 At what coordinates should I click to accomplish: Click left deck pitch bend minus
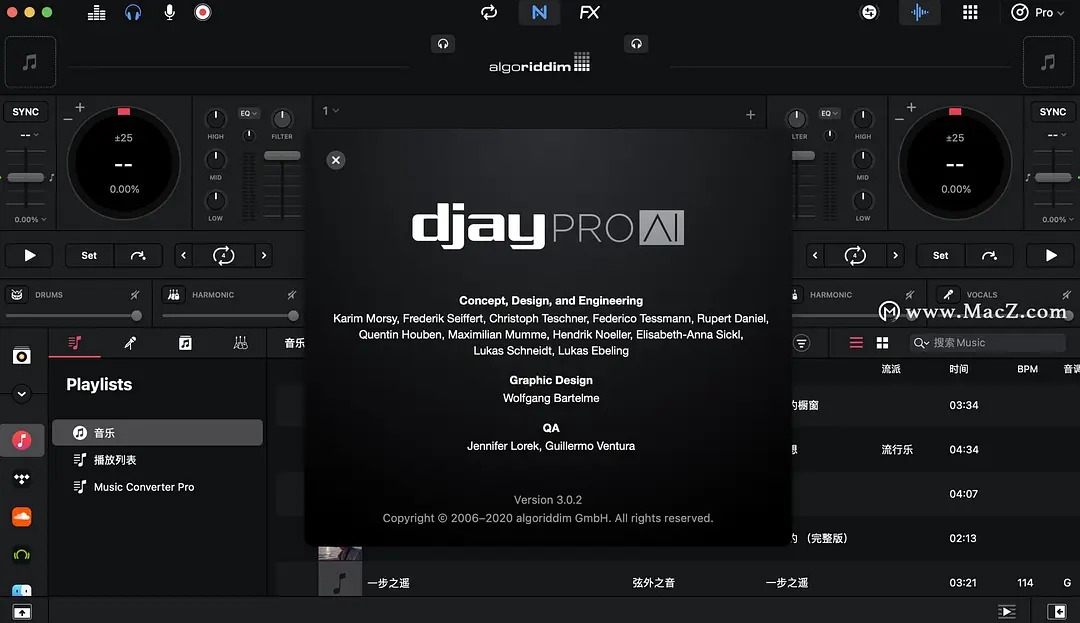tap(68, 120)
